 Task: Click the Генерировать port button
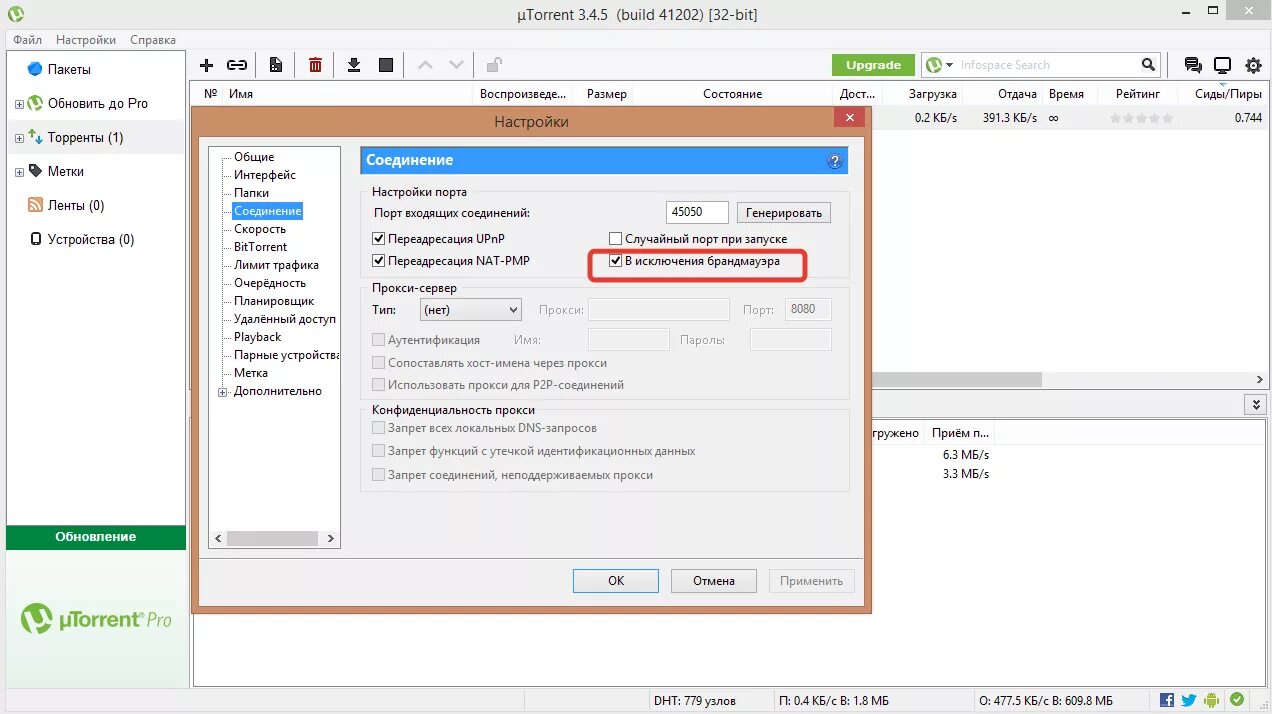784,212
